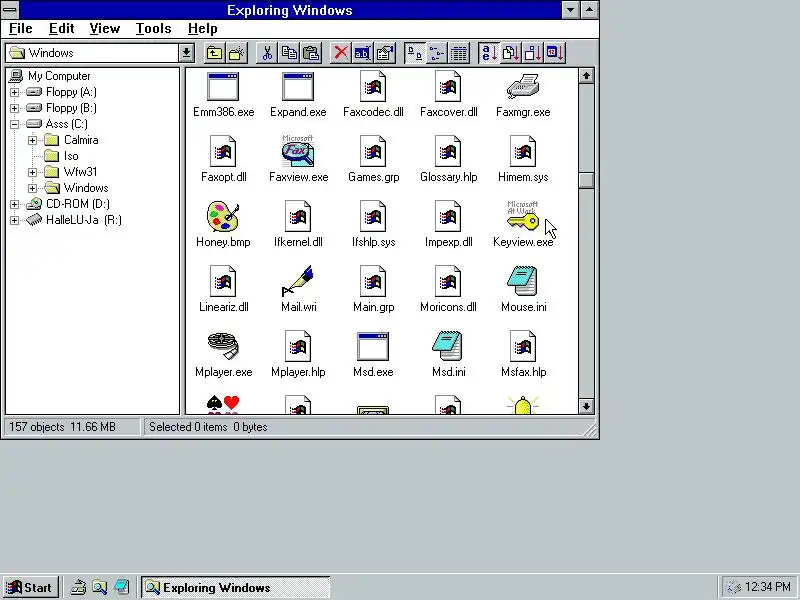Click the Windows folder path field
The width and height of the screenshot is (800, 600).
pyautogui.click(x=92, y=53)
